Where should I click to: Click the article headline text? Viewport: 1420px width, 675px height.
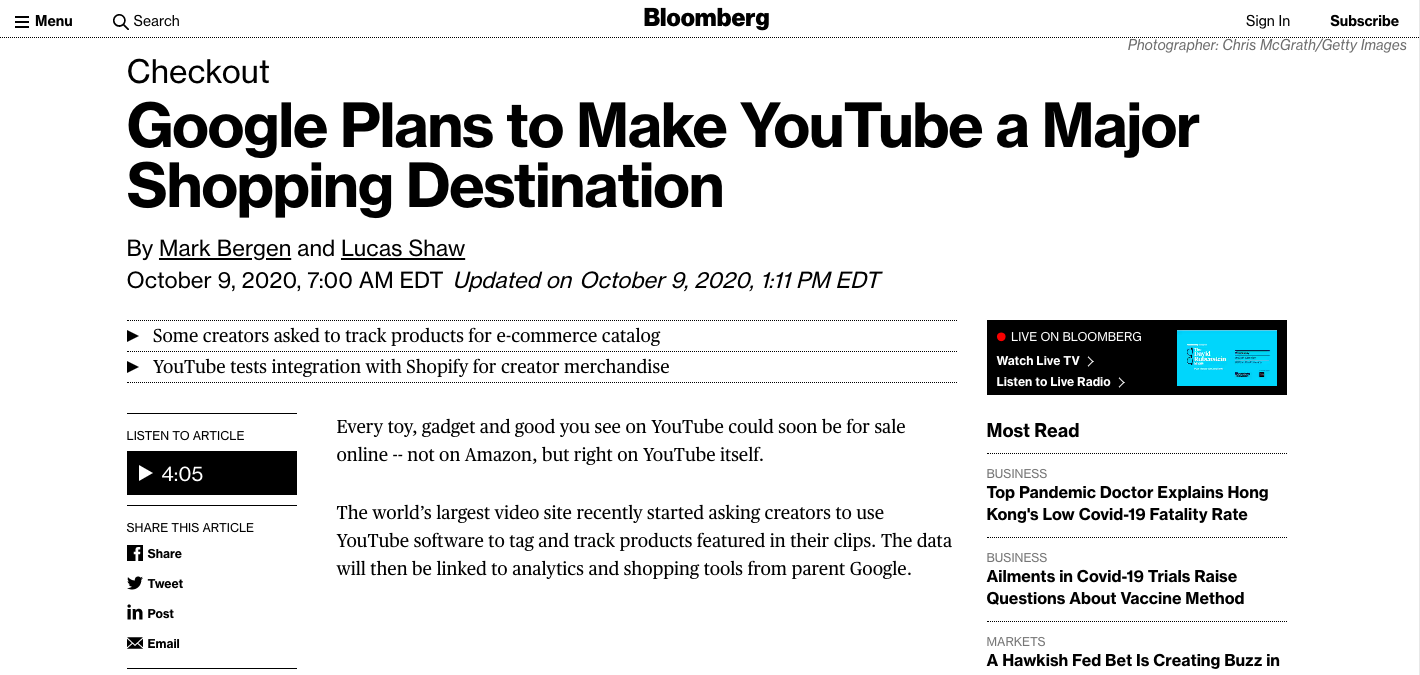coord(662,156)
